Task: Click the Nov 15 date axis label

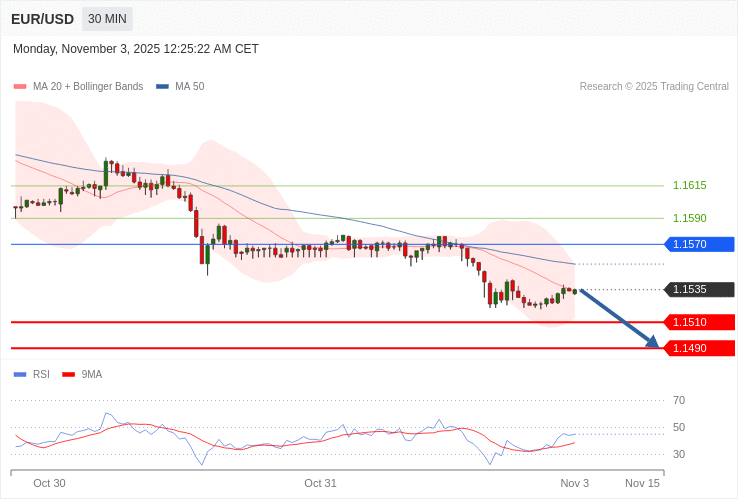Action: [x=642, y=483]
